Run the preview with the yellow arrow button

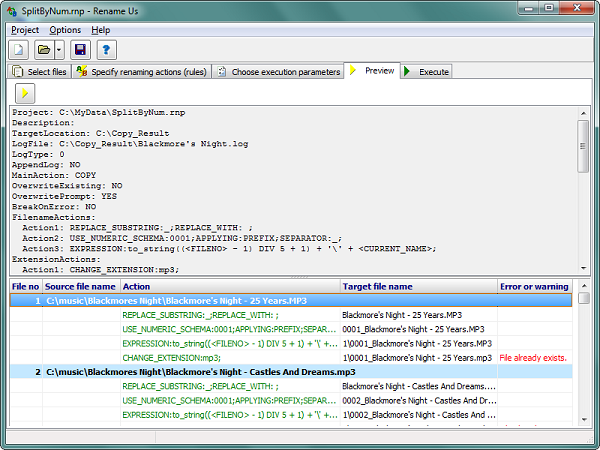pos(25,93)
